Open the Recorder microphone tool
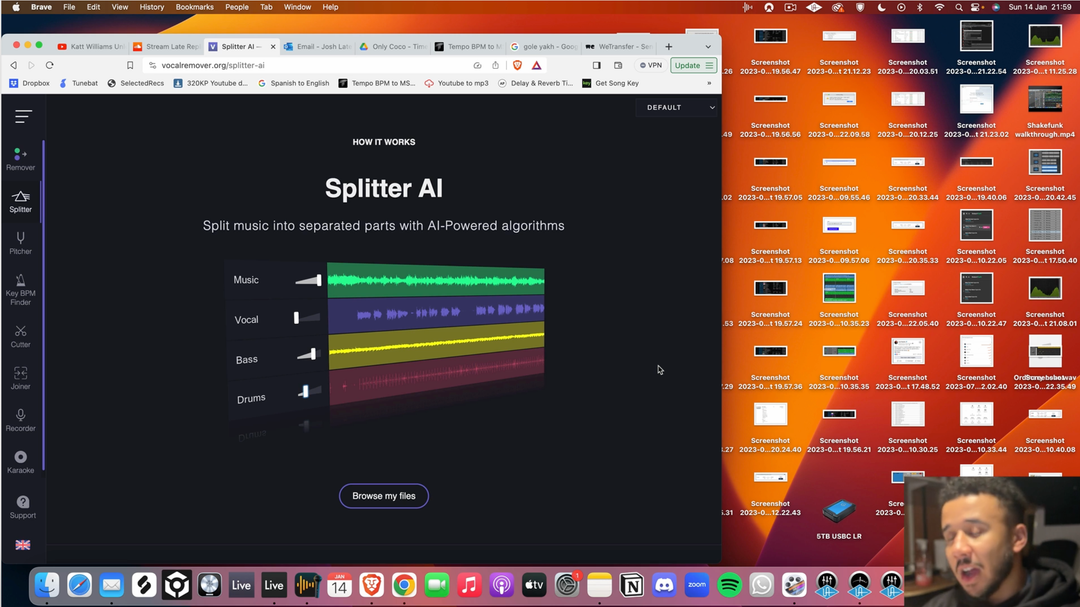Screen dimensions: 1080x607 [x=20, y=419]
